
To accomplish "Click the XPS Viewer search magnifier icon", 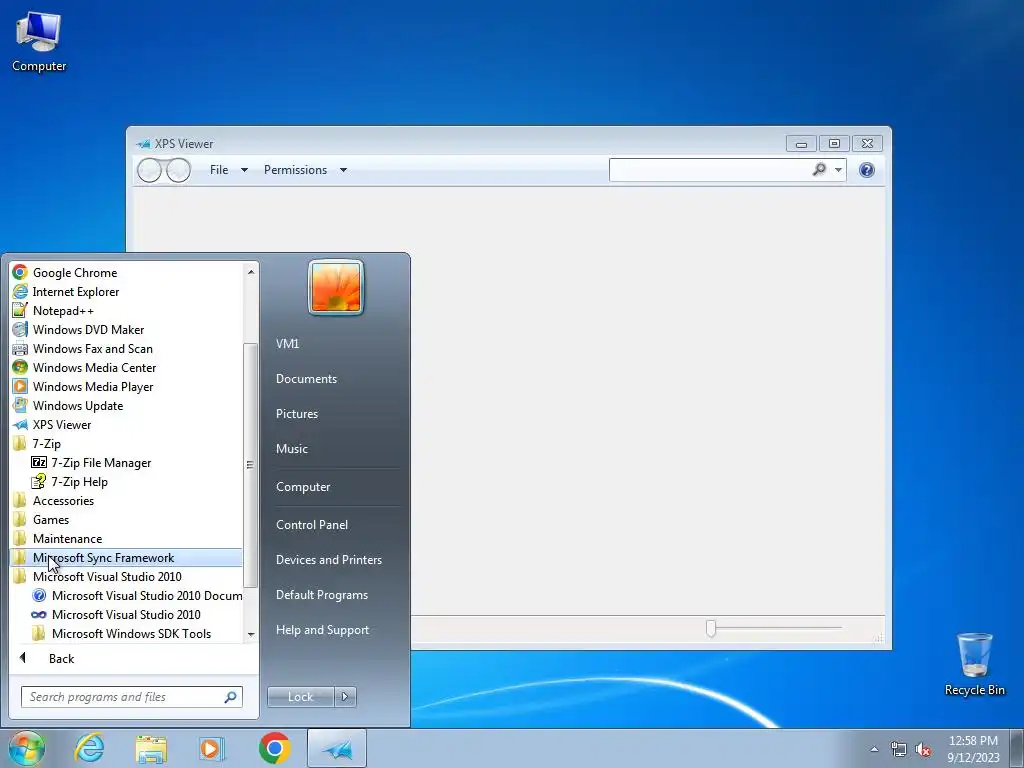I will tap(819, 170).
